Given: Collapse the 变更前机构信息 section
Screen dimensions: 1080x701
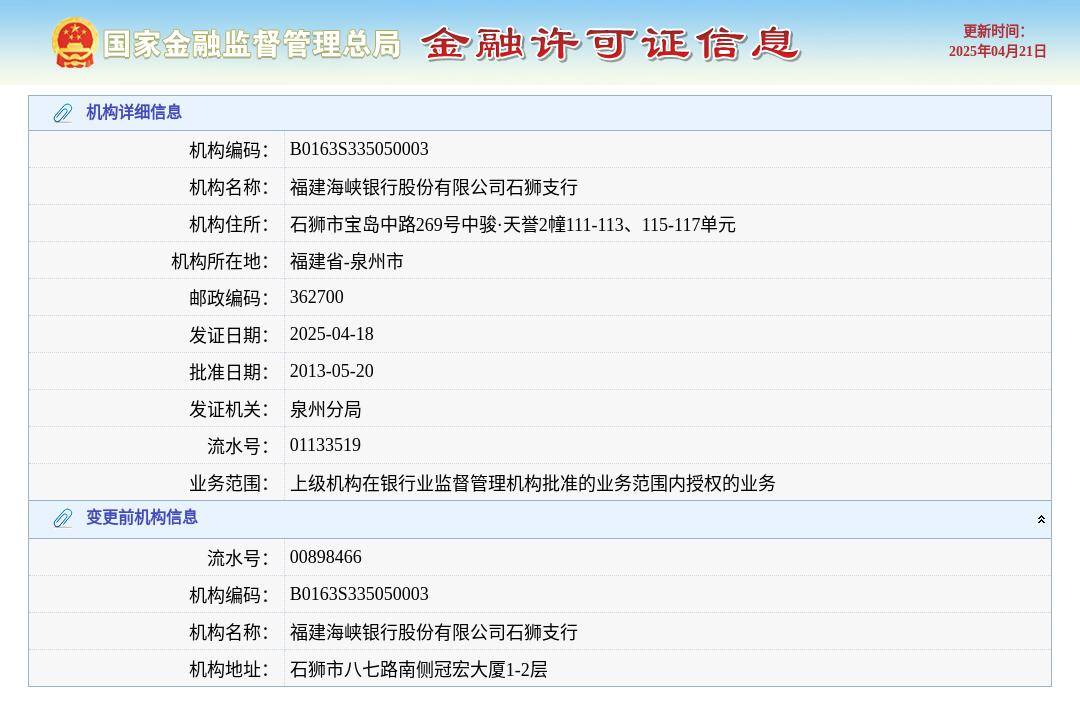Looking at the screenshot, I should point(1041,519).
